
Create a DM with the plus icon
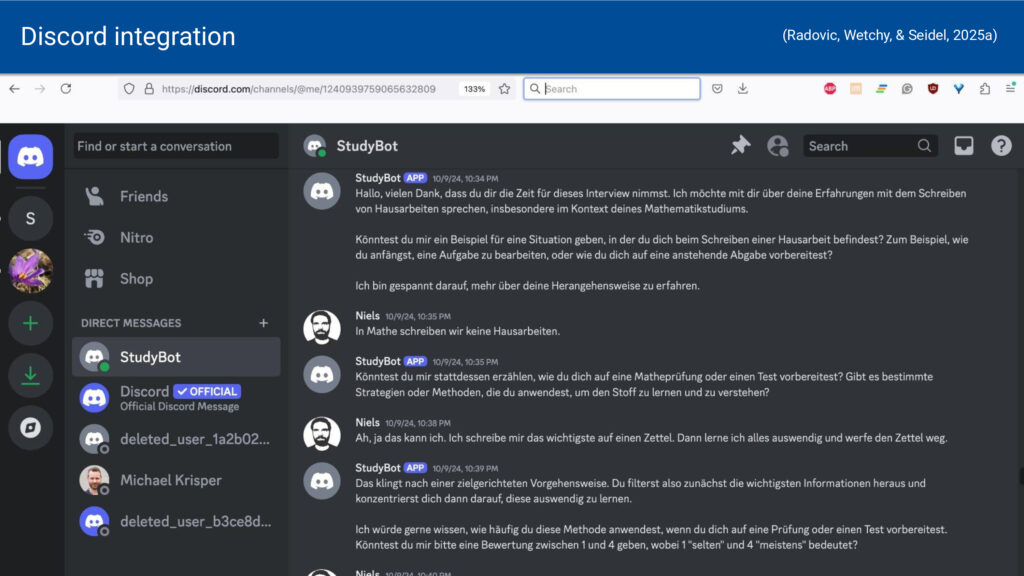pyautogui.click(x=263, y=323)
